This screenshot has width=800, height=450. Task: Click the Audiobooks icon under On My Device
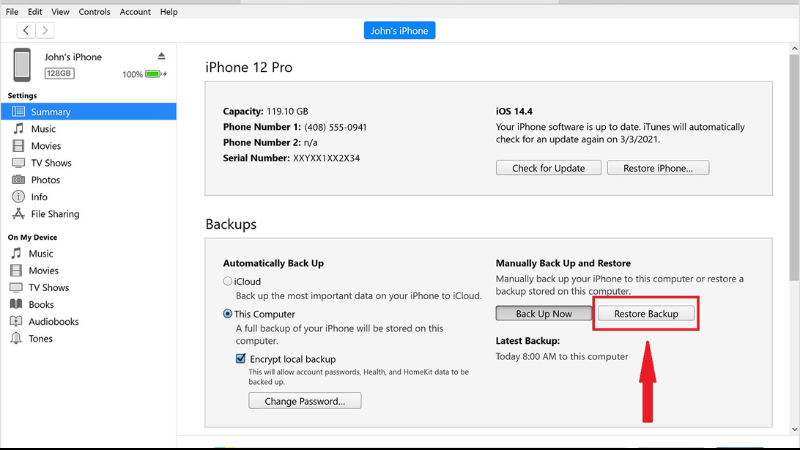16,321
